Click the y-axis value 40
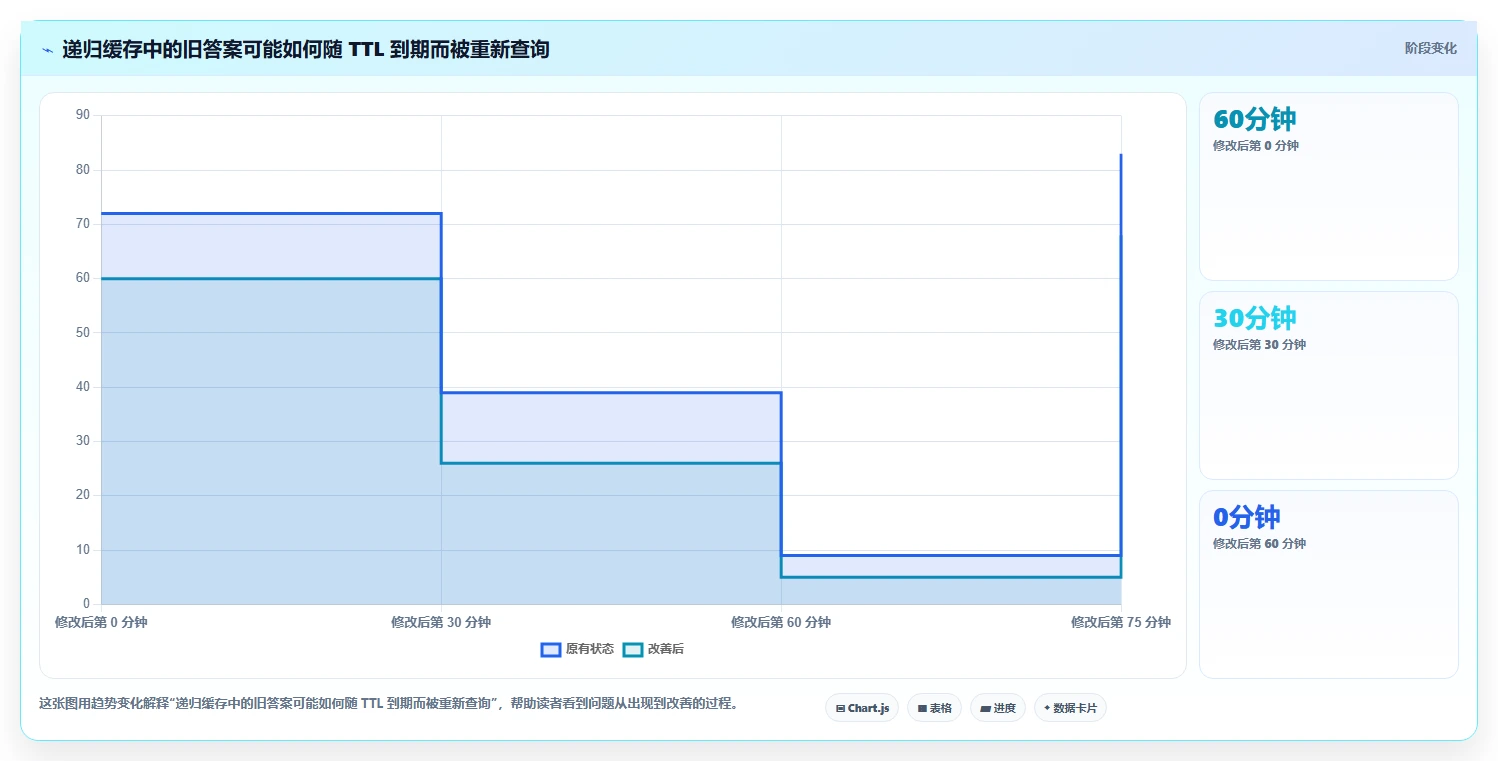The image size is (1498, 761). point(83,387)
